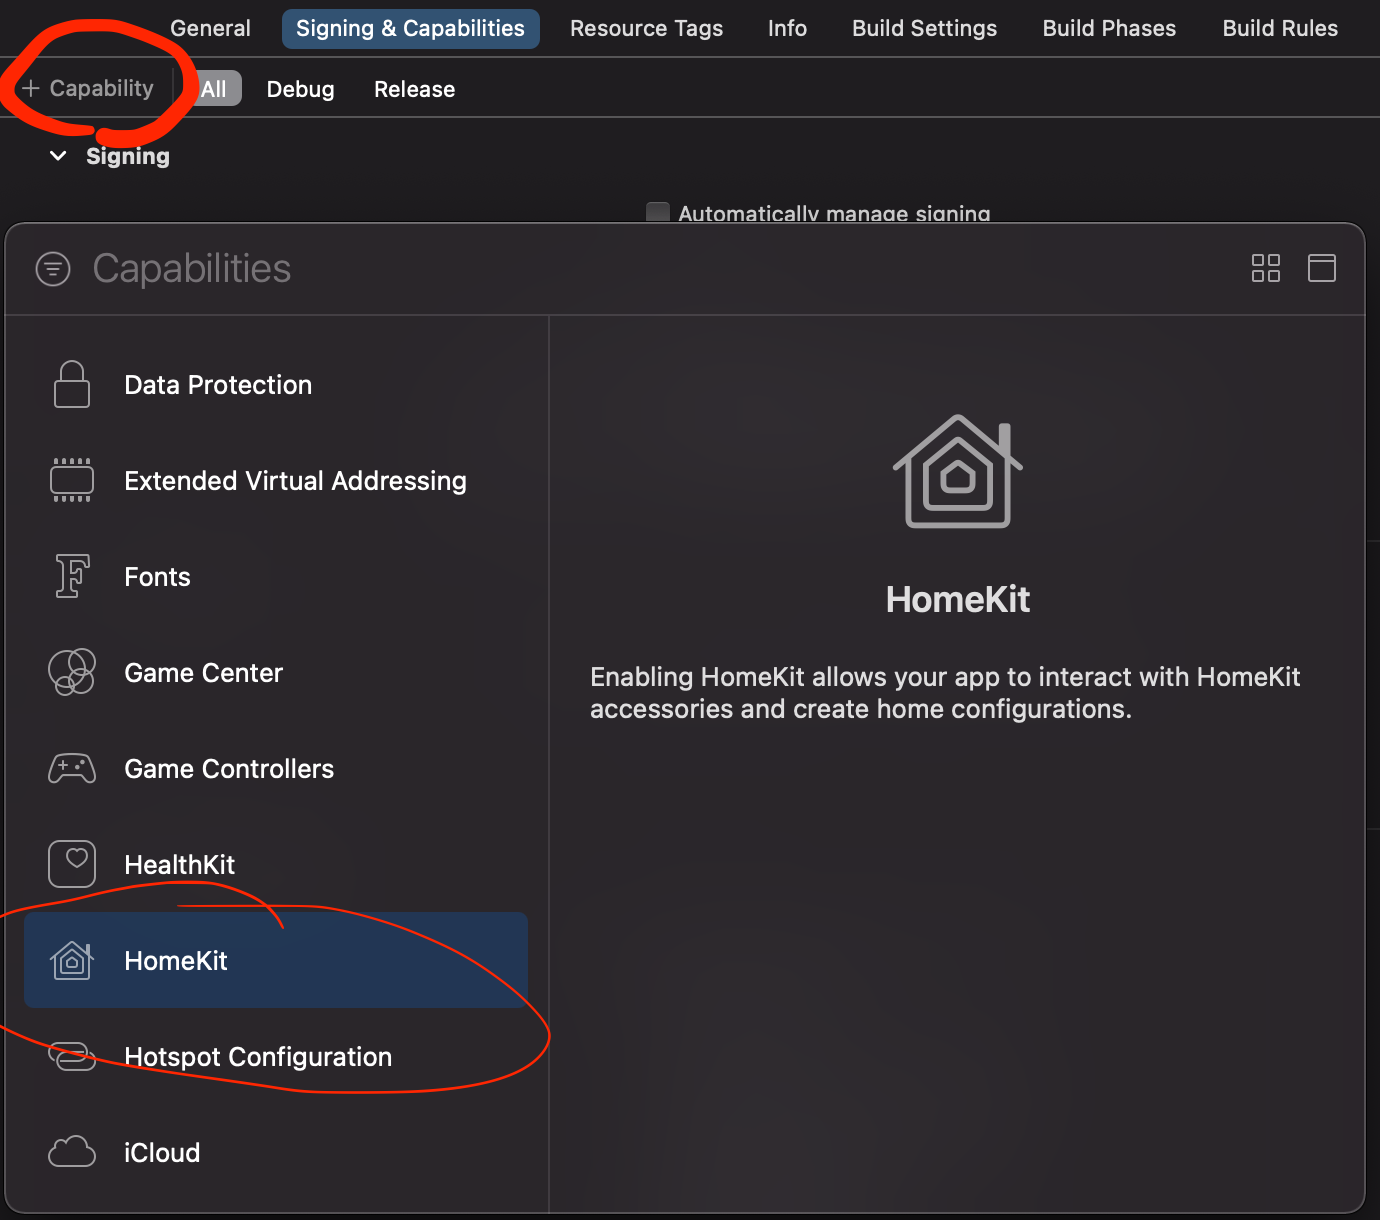Toggle Automatically manage signing checkbox
Image resolution: width=1380 pixels, height=1220 pixels.
pyautogui.click(x=658, y=212)
